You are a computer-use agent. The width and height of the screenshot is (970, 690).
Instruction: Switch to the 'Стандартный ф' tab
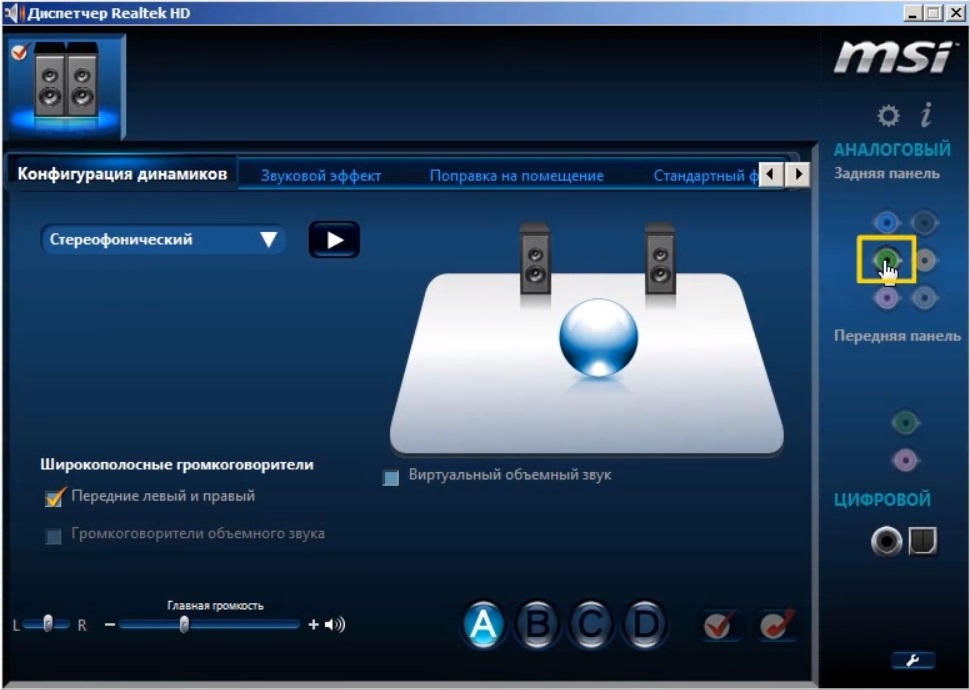(706, 176)
